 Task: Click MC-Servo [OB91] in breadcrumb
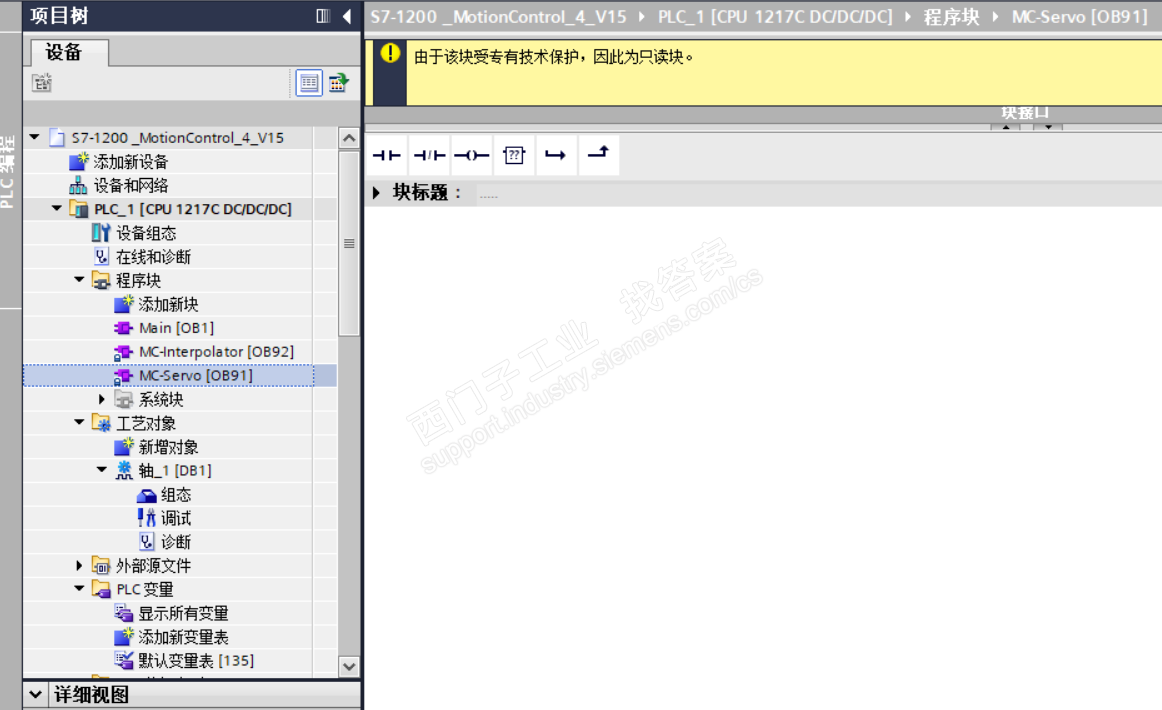point(1080,16)
